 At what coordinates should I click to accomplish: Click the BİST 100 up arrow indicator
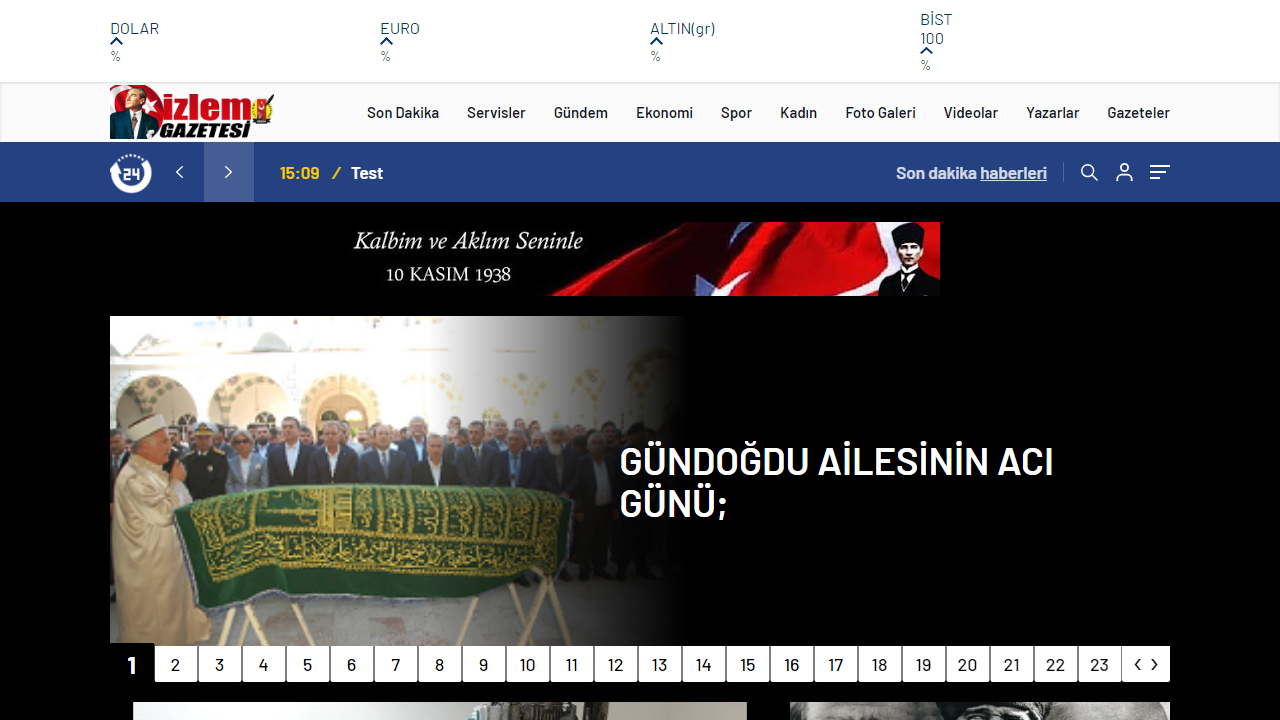pos(925,49)
